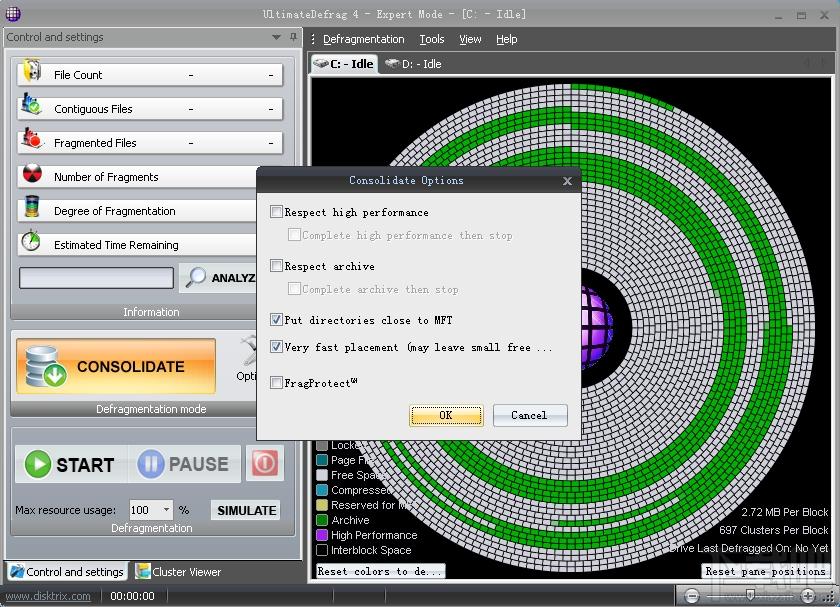This screenshot has height=607, width=840.
Task: Toggle Complete high performance then stop
Action: 294,235
